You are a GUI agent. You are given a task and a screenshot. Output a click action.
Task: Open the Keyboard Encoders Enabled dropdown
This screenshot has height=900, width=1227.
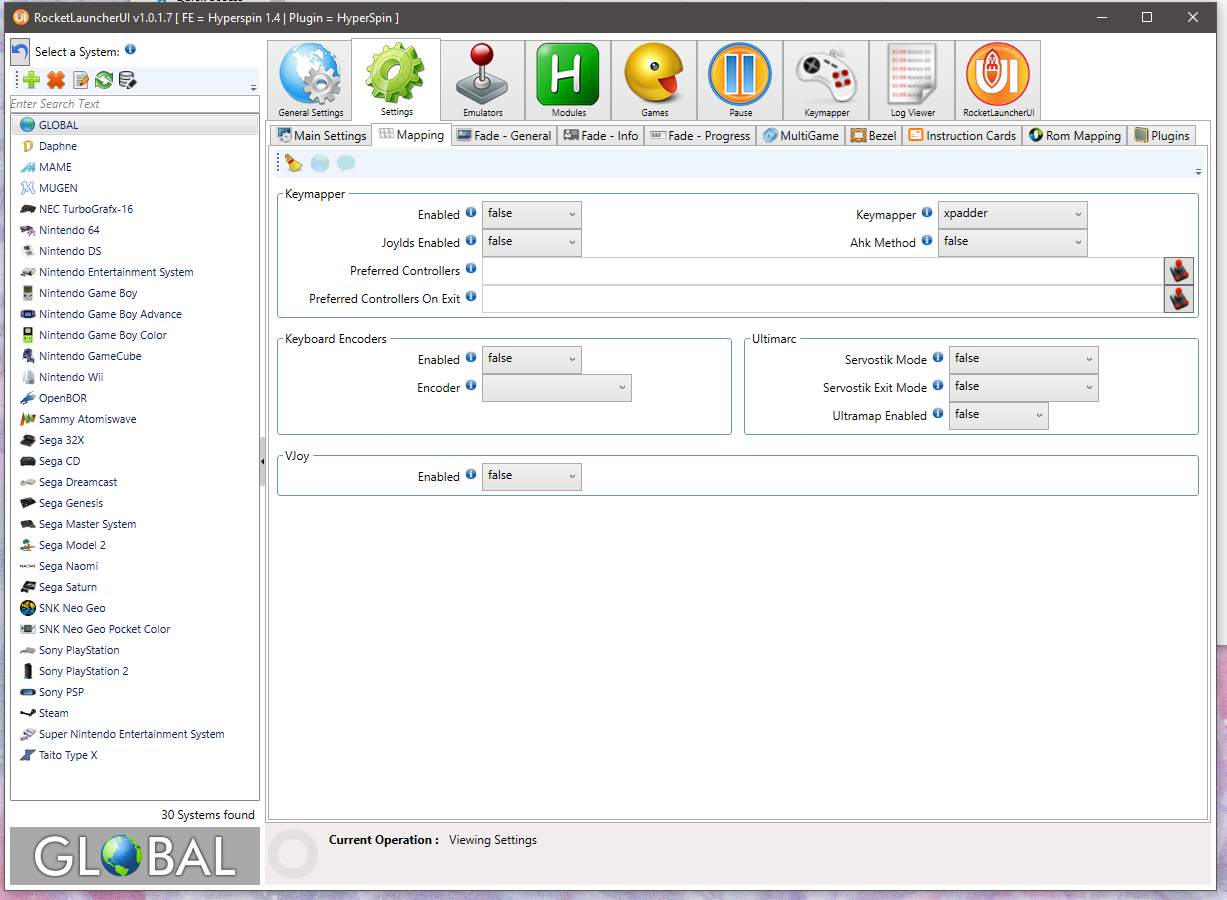point(531,360)
